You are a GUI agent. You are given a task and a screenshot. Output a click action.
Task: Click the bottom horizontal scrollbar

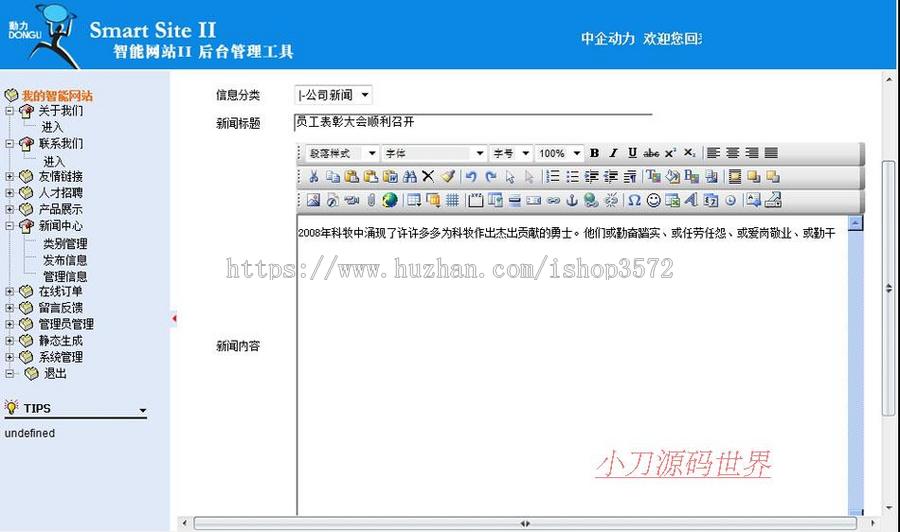pos(525,523)
